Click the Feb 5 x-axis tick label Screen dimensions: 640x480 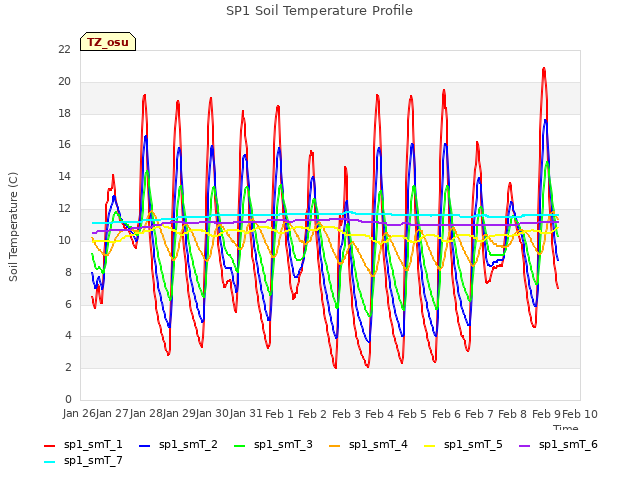click(412, 414)
